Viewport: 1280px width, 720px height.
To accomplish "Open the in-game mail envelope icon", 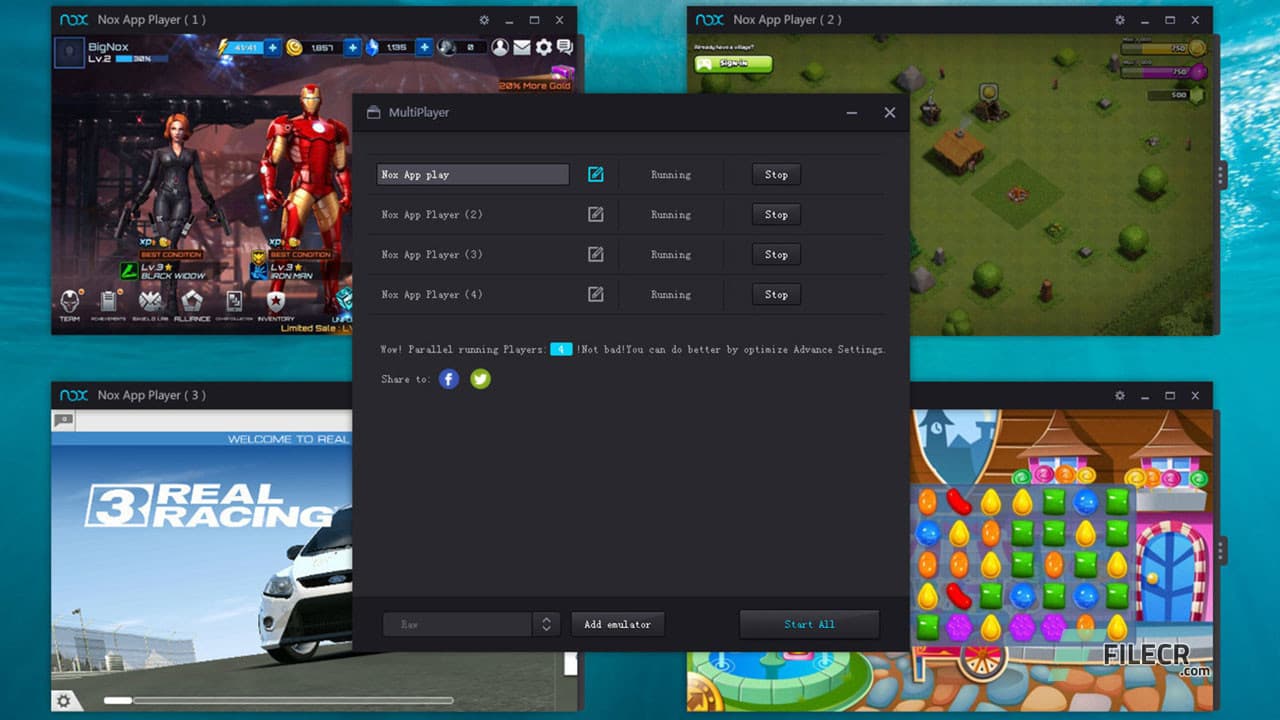I will [x=522, y=47].
